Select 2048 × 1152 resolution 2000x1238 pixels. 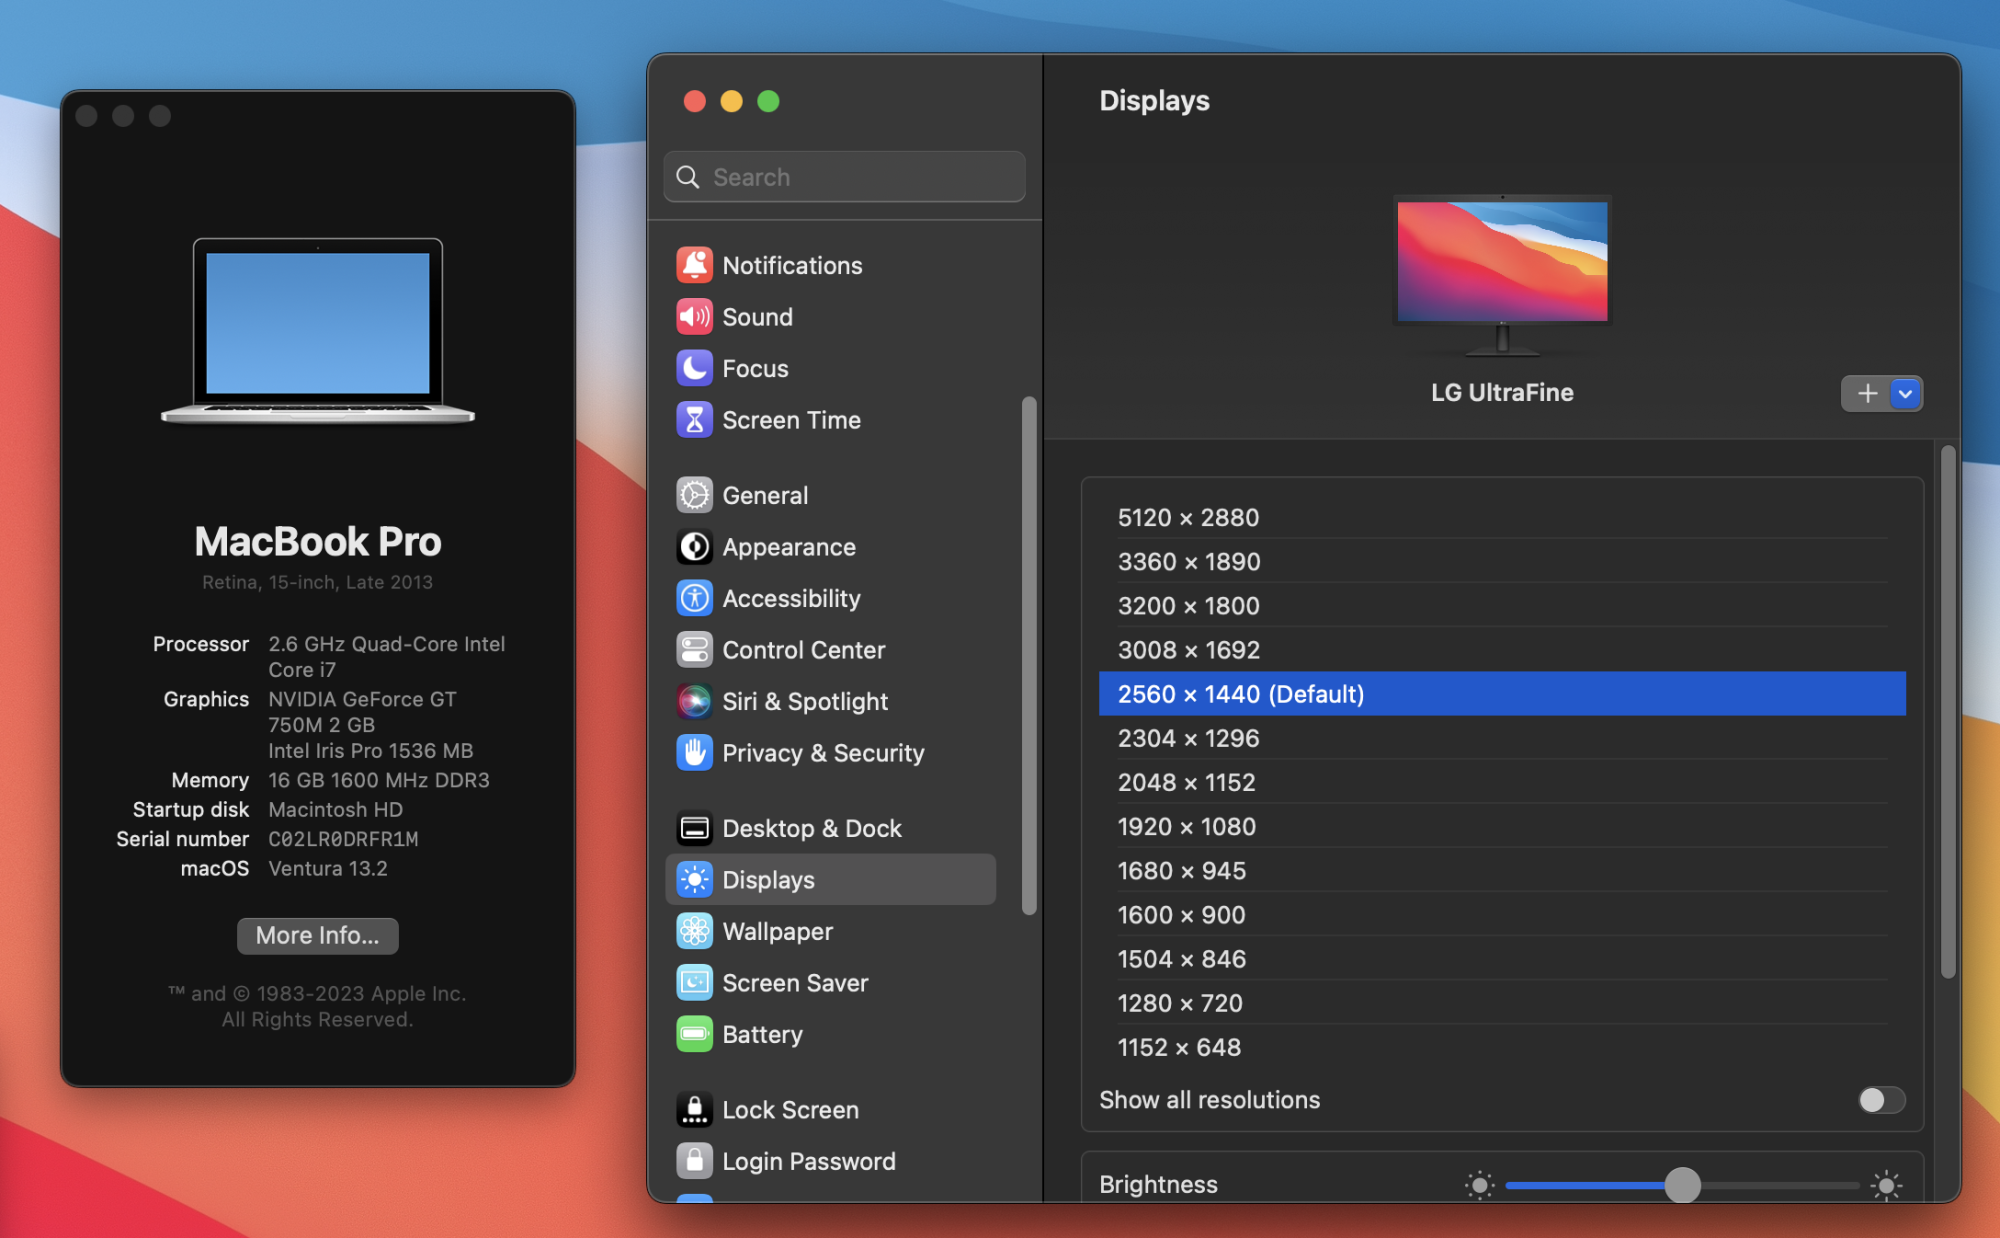[x=1502, y=782]
